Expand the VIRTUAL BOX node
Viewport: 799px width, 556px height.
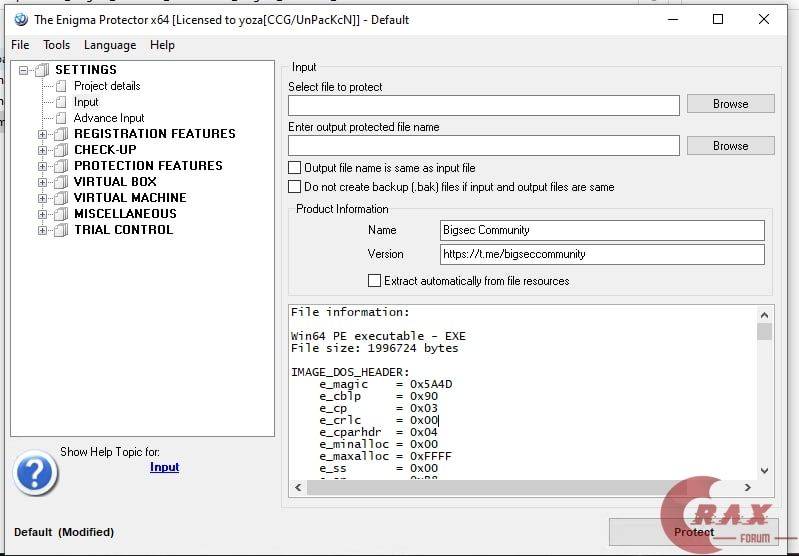[42, 182]
